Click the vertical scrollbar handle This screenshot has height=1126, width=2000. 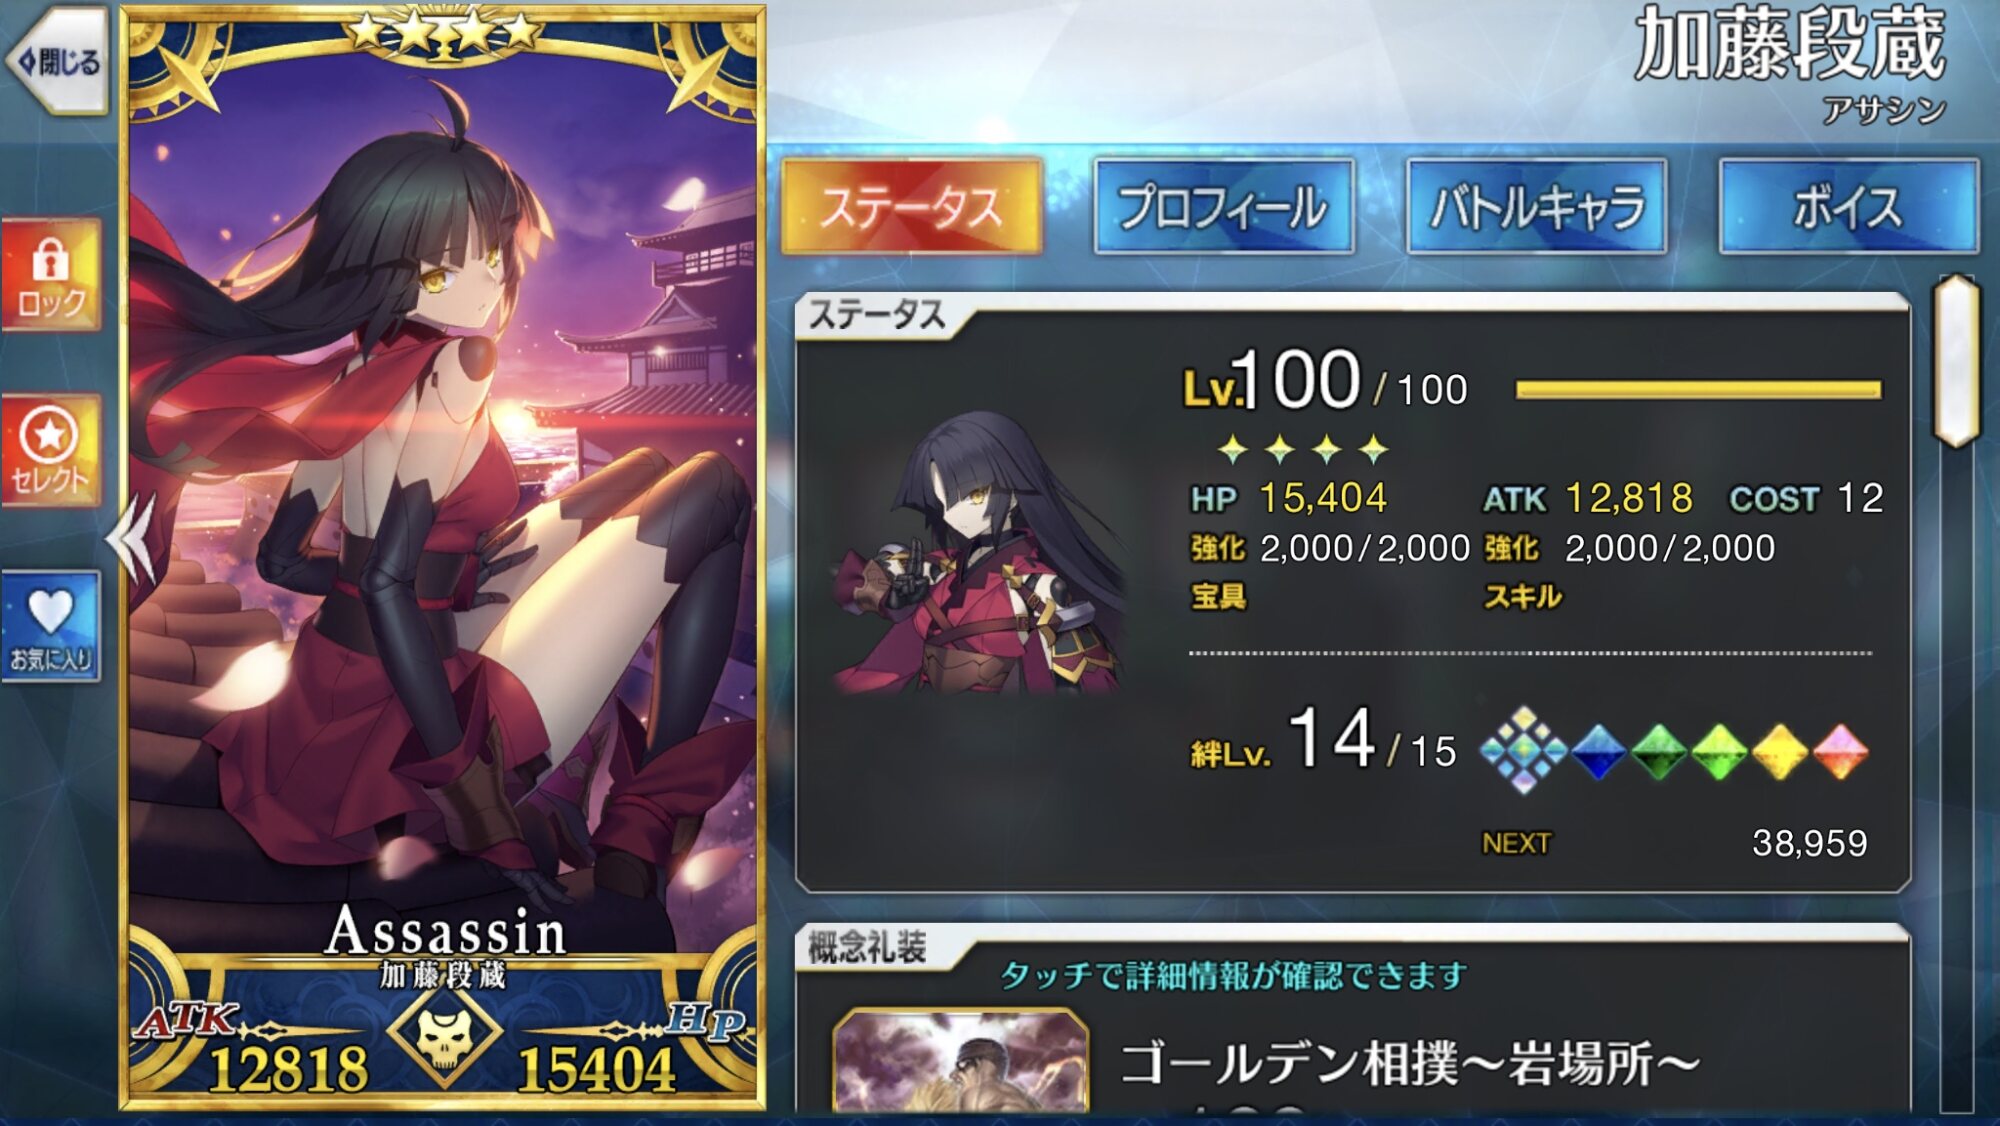pos(1957,361)
